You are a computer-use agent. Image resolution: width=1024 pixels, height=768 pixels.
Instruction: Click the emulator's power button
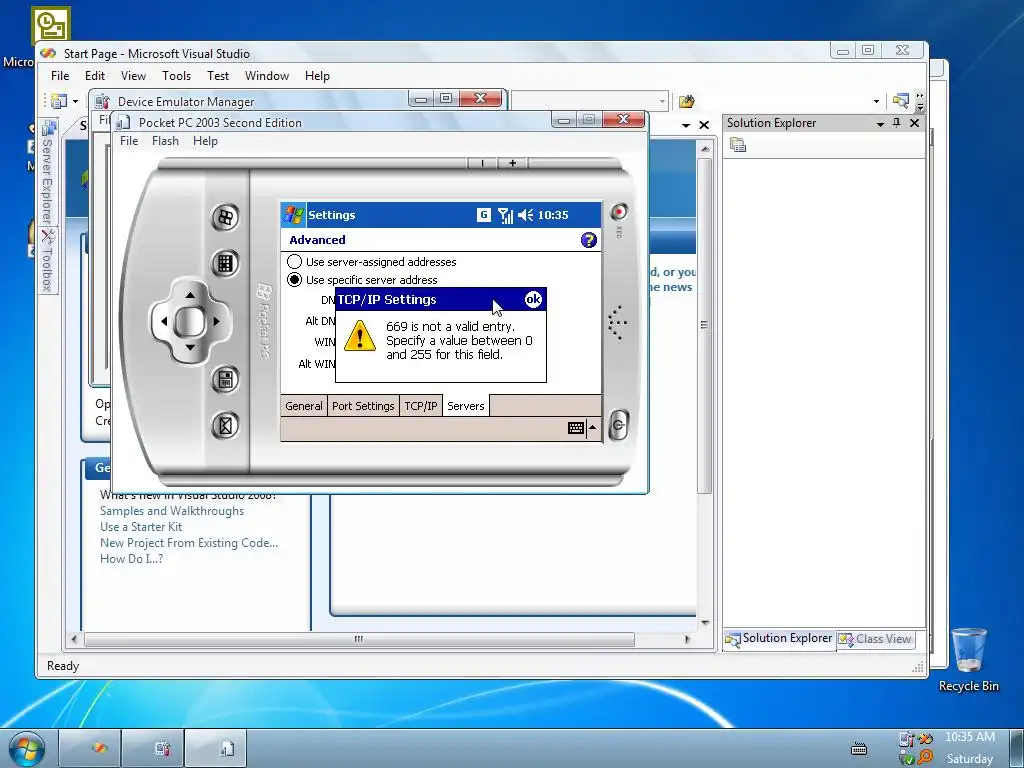click(618, 426)
